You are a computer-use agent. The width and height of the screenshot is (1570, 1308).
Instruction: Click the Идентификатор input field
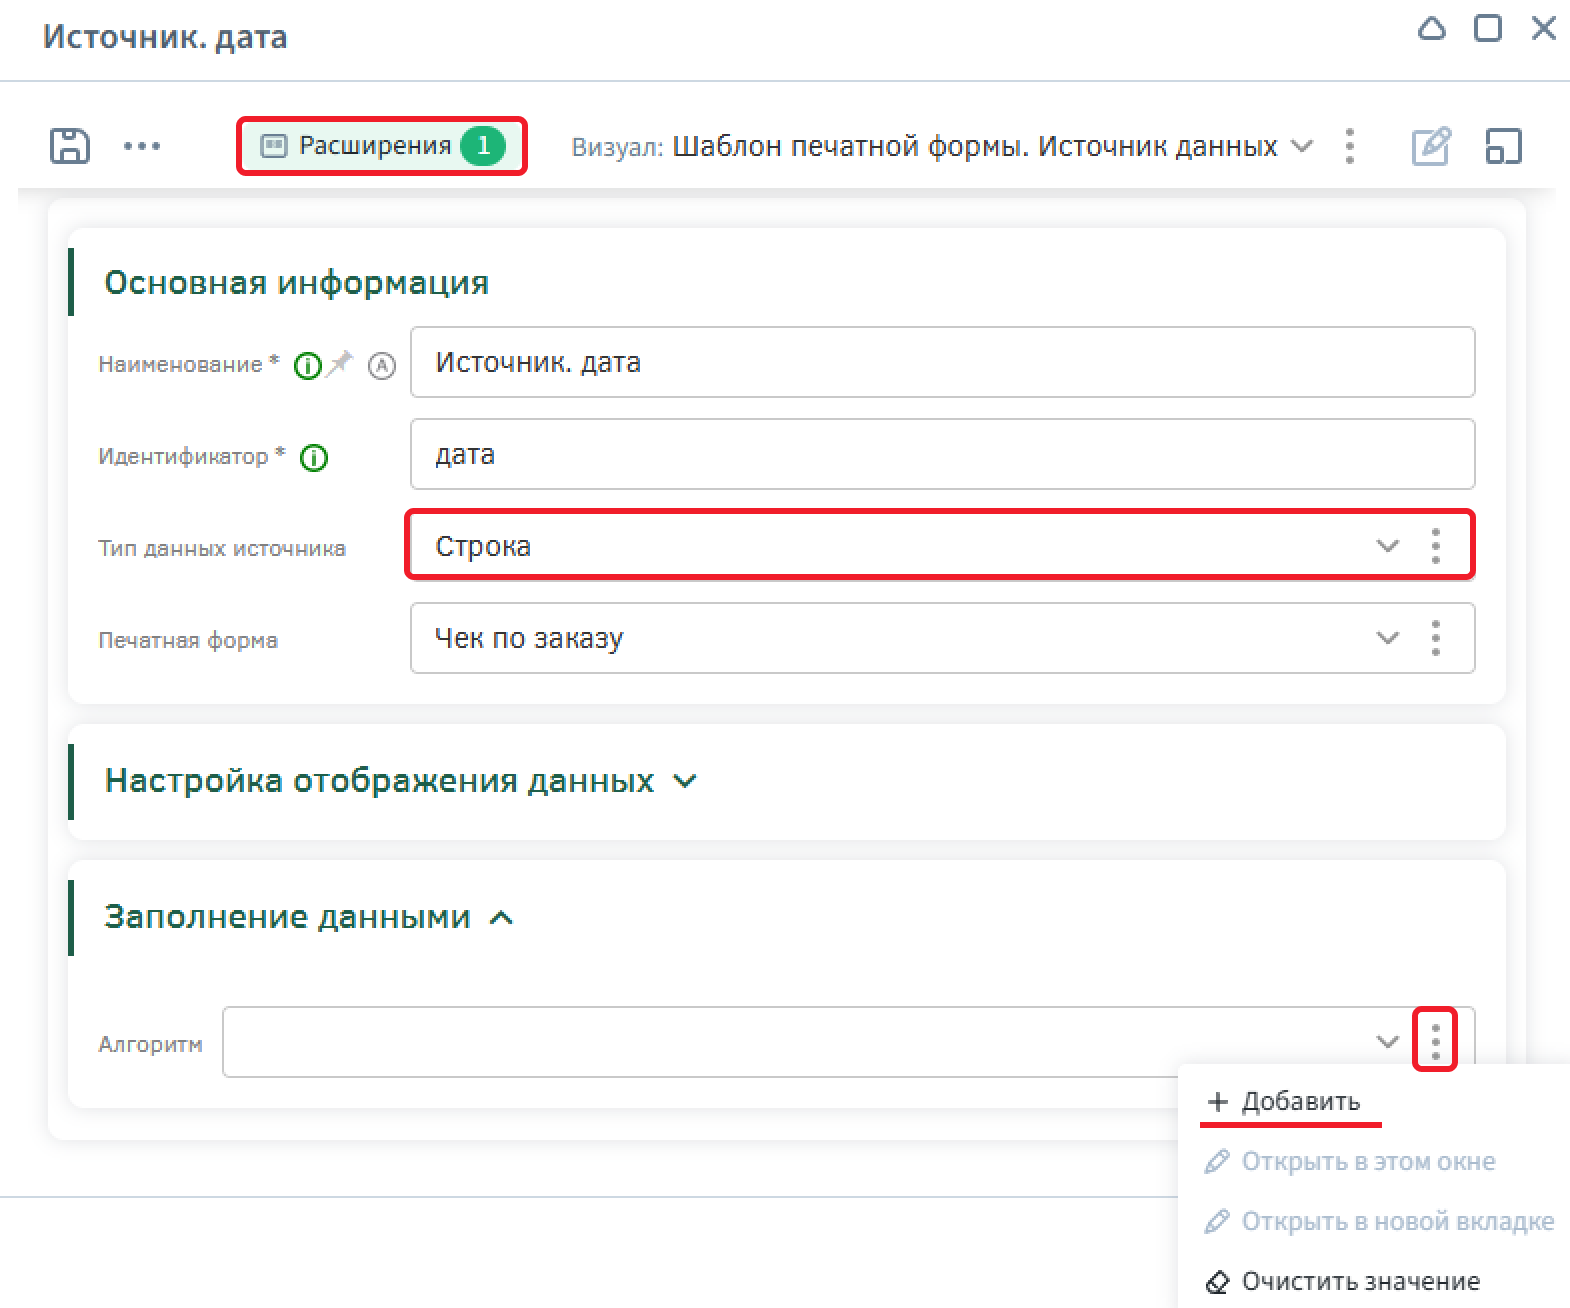tap(940, 454)
